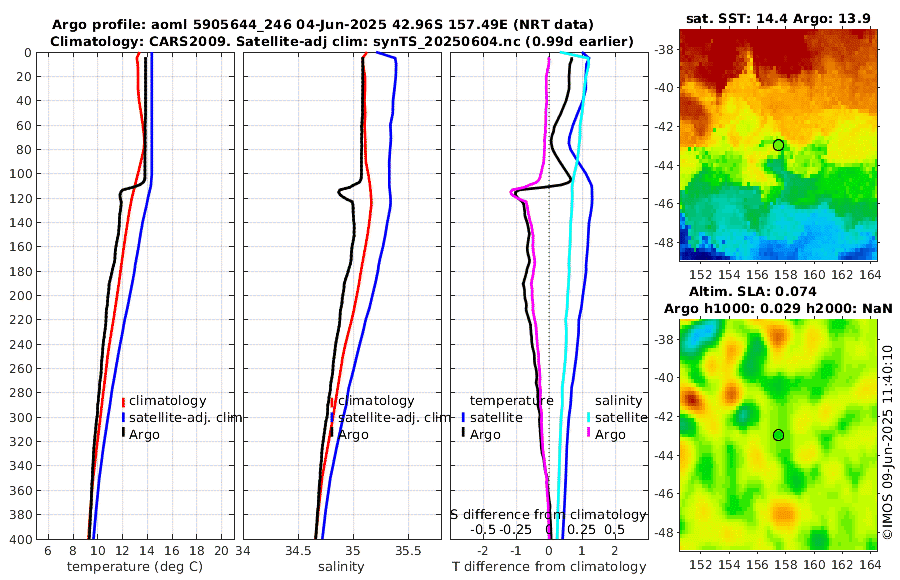Click 'Argo' legend text in the salinity panel

pyautogui.click(x=353, y=435)
